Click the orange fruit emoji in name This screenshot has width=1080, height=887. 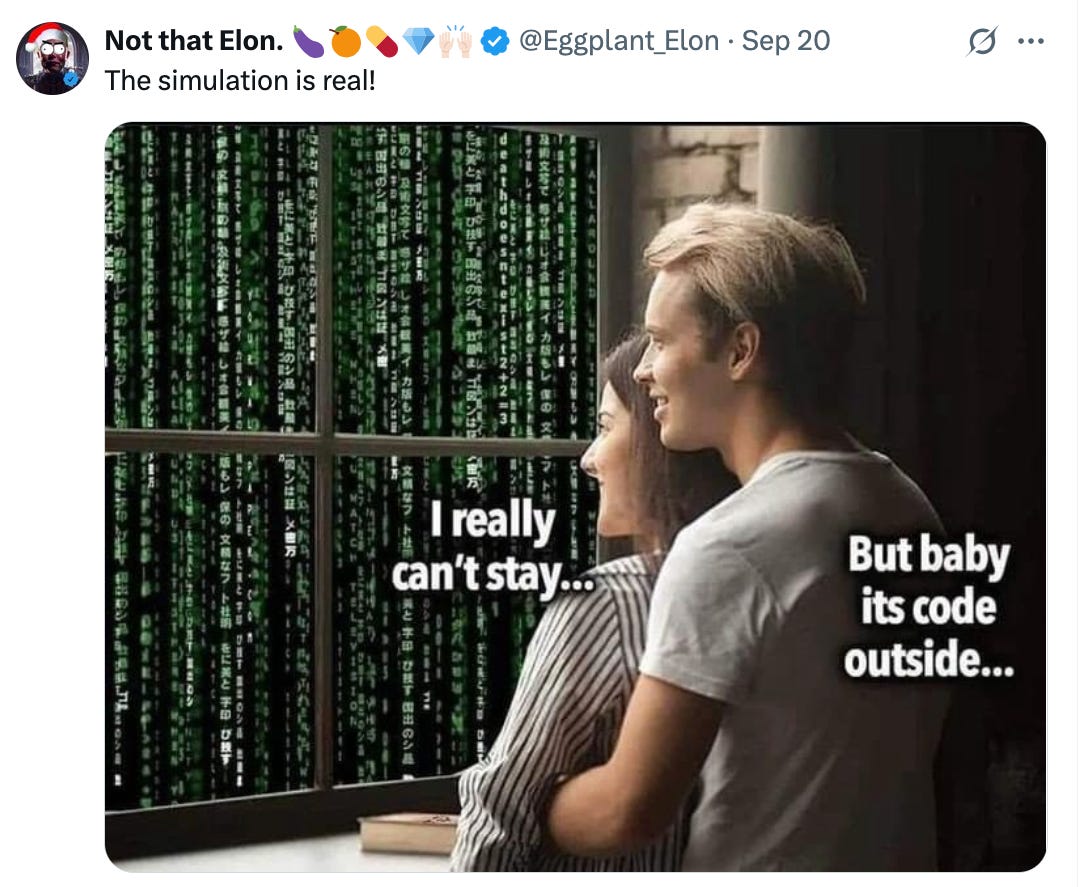pos(345,41)
